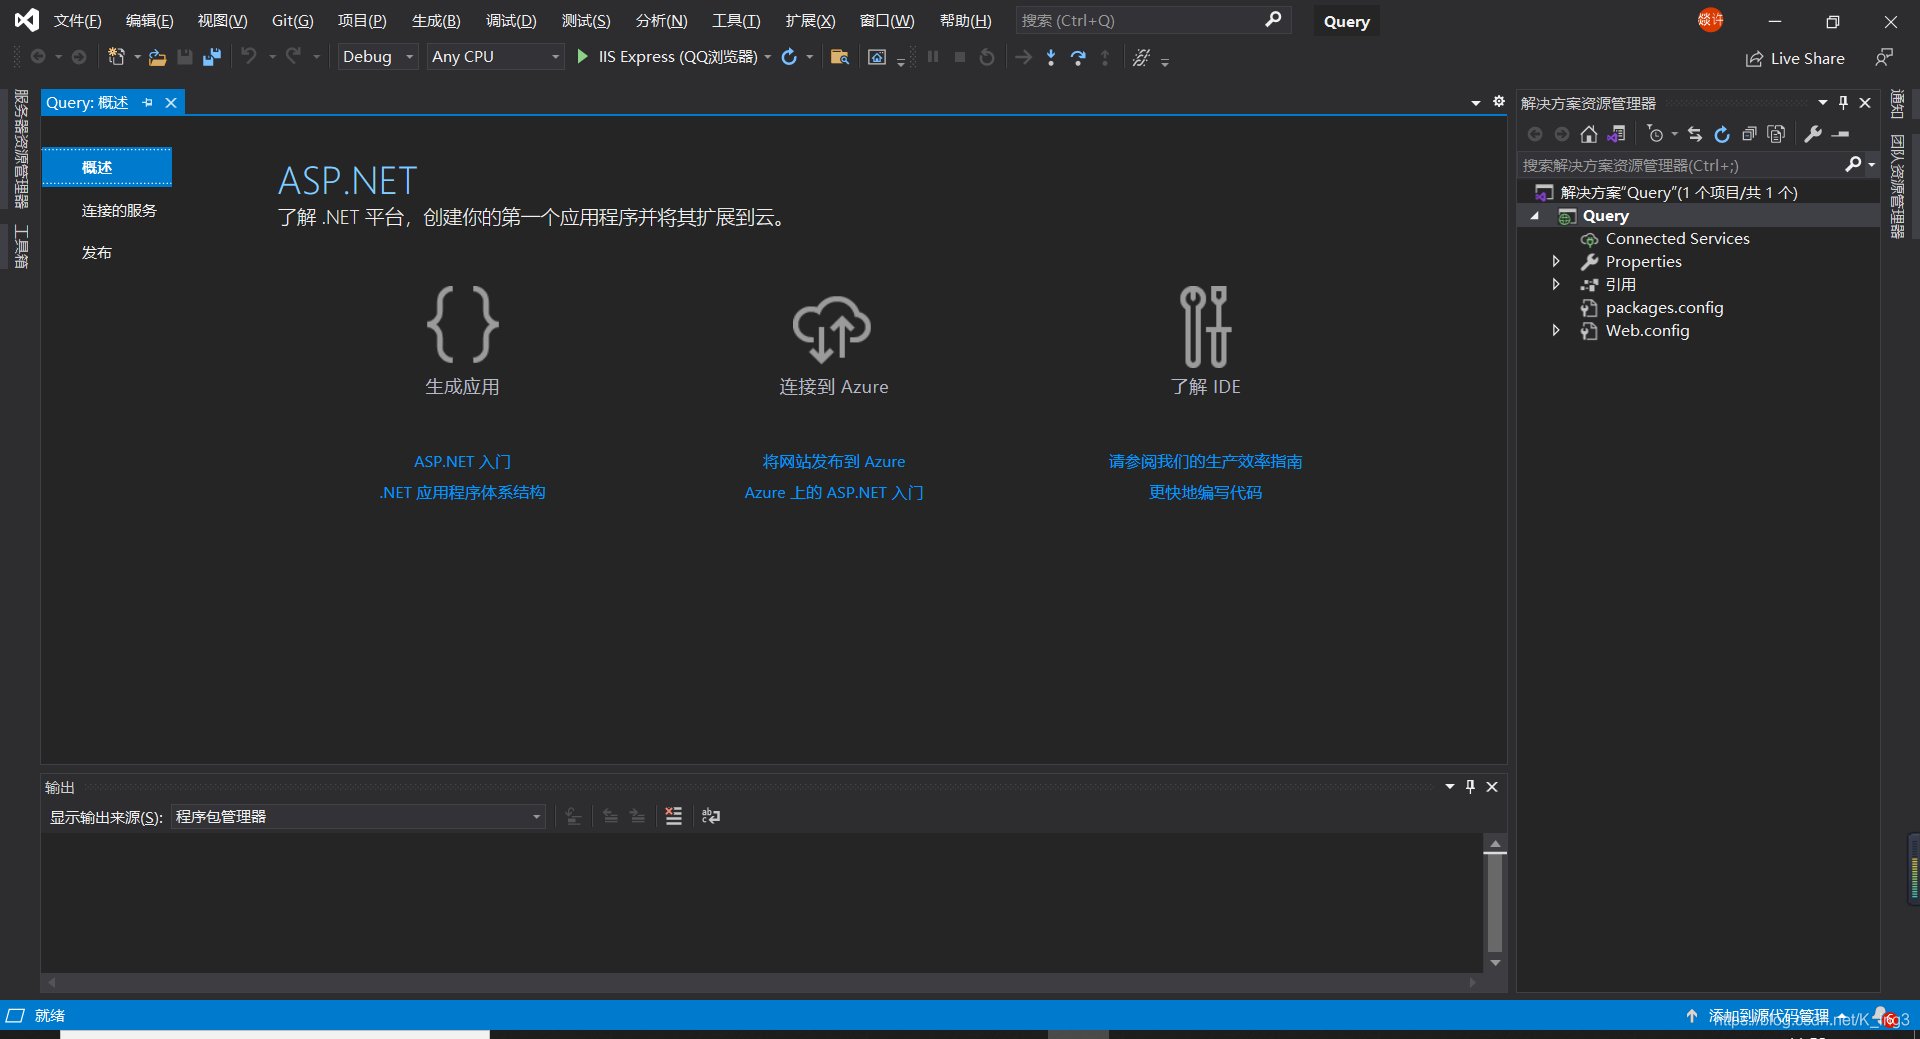
Task: Click the top search box 搜索 (Ctrl+Q)
Action: (x=1153, y=20)
